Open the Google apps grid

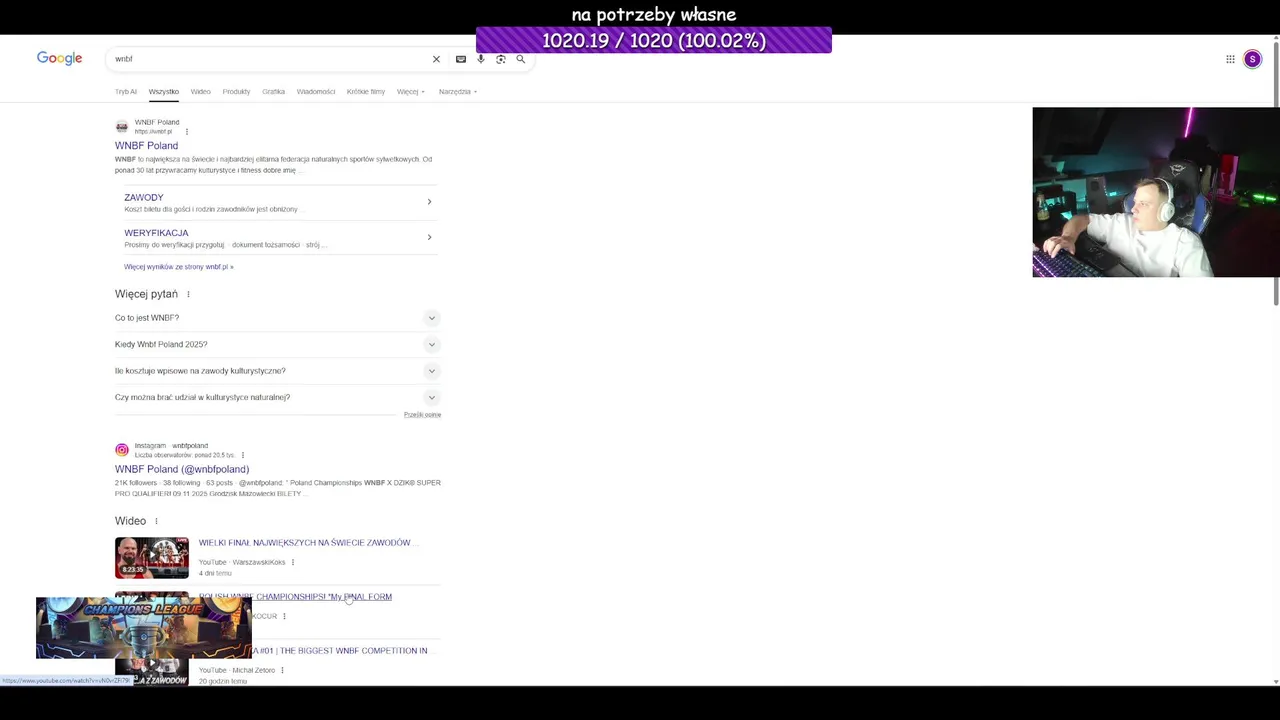[x=1230, y=59]
